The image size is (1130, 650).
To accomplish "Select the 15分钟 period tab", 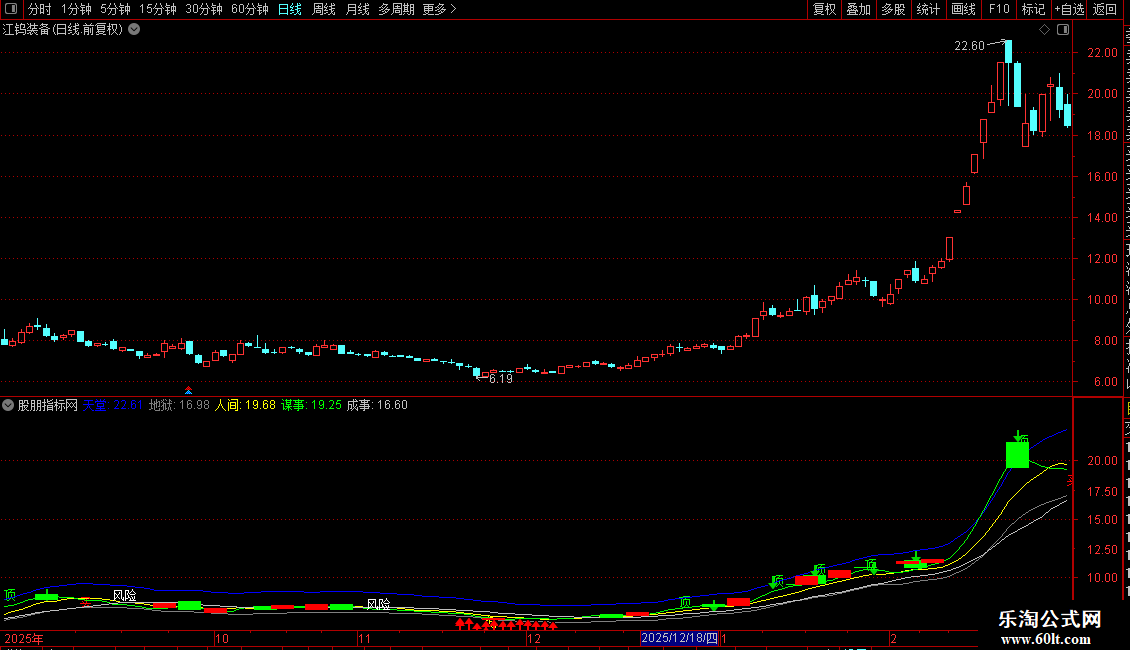I will (157, 9).
